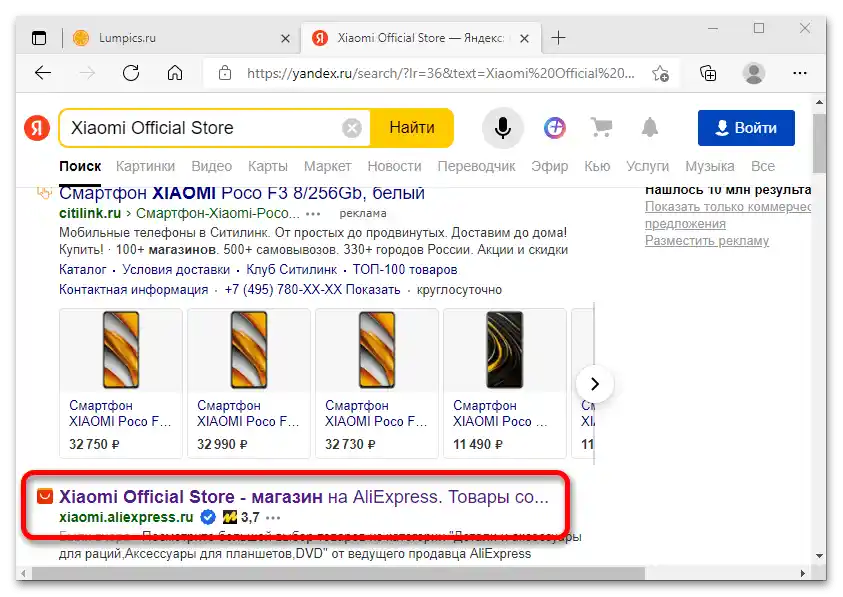This screenshot has height=597, width=843.
Task: Open the tab actions menu icon
Action: tap(39, 38)
